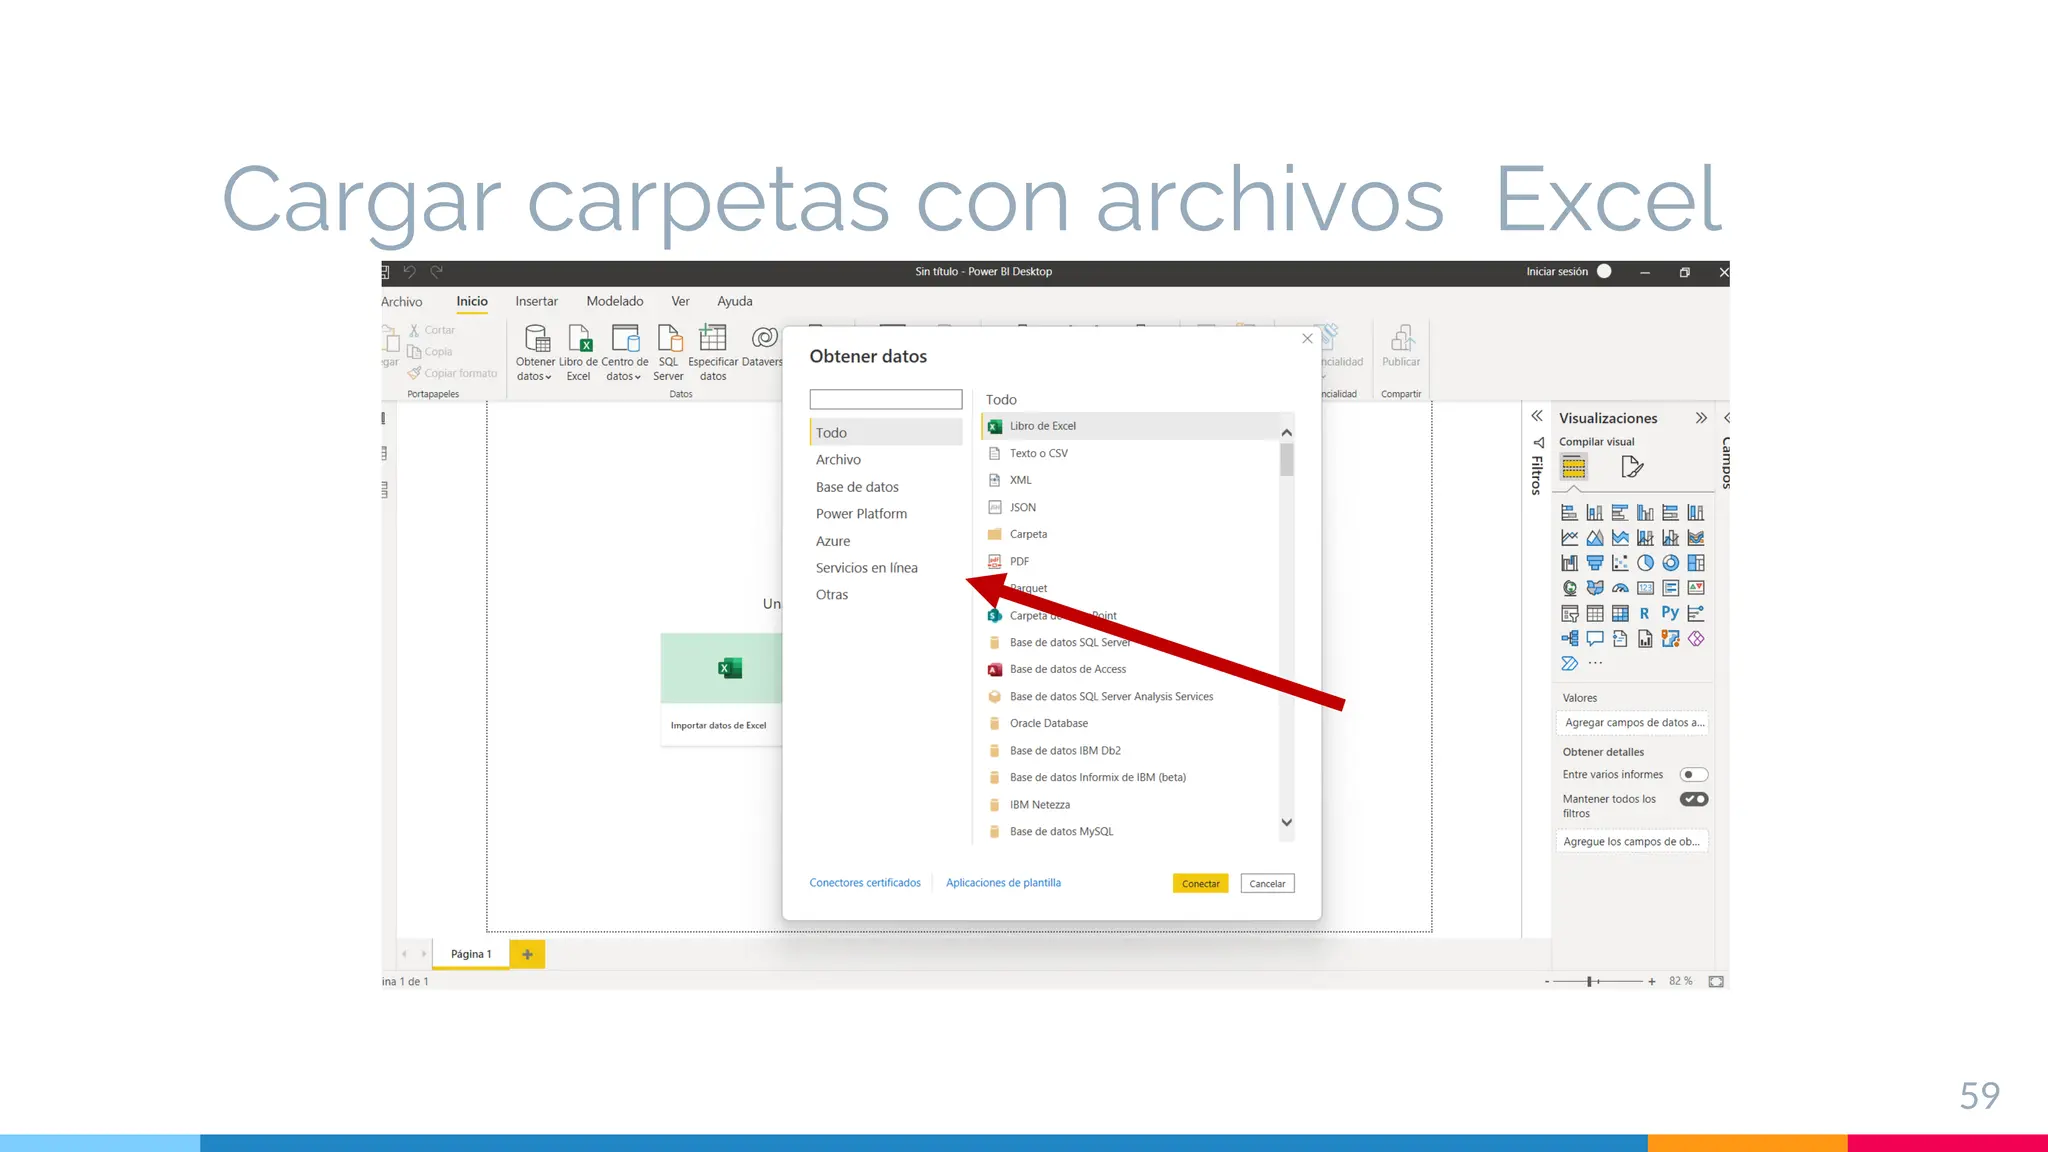Click the Dataverse ribbon icon

pos(764,338)
